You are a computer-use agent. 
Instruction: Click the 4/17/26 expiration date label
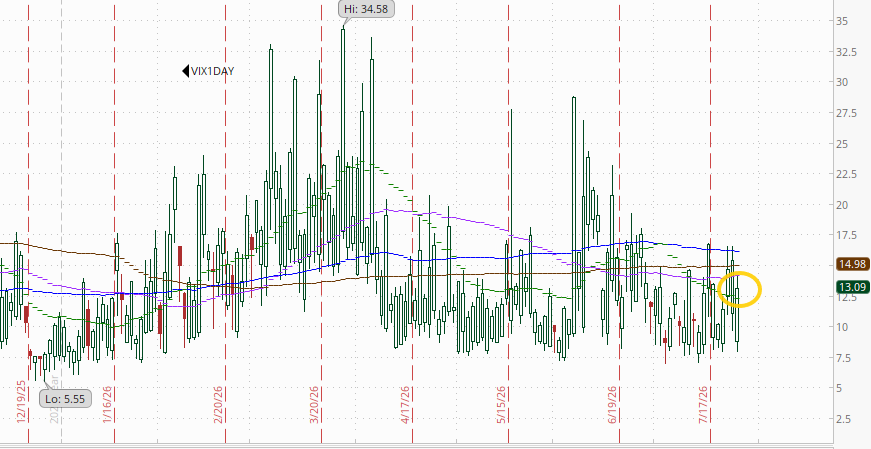406,405
